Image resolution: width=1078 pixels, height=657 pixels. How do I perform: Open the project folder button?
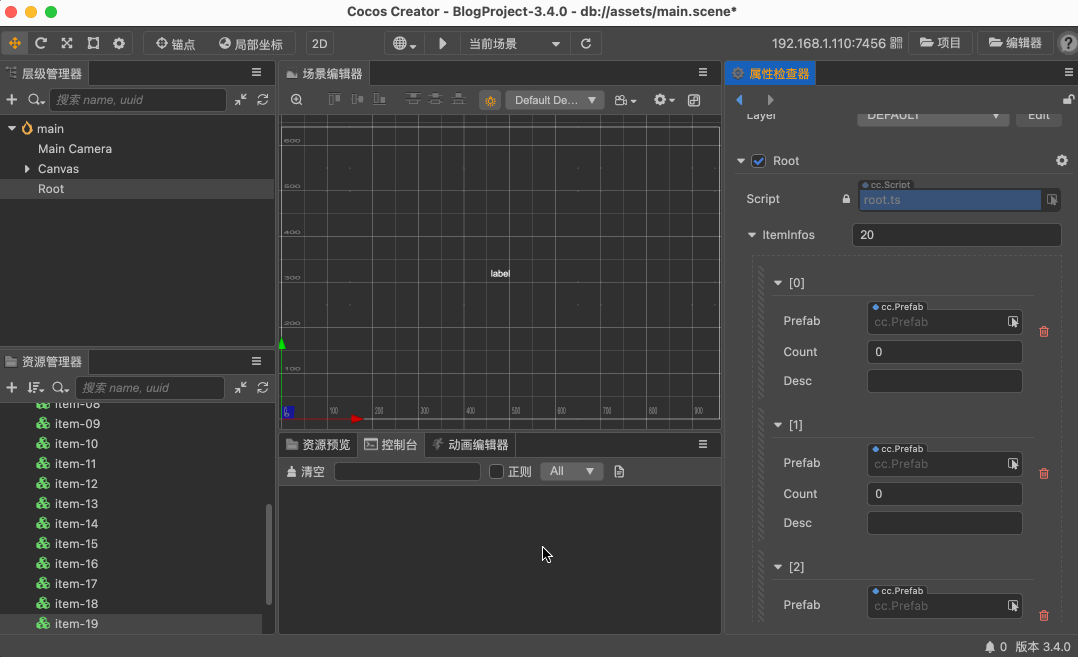[940, 43]
